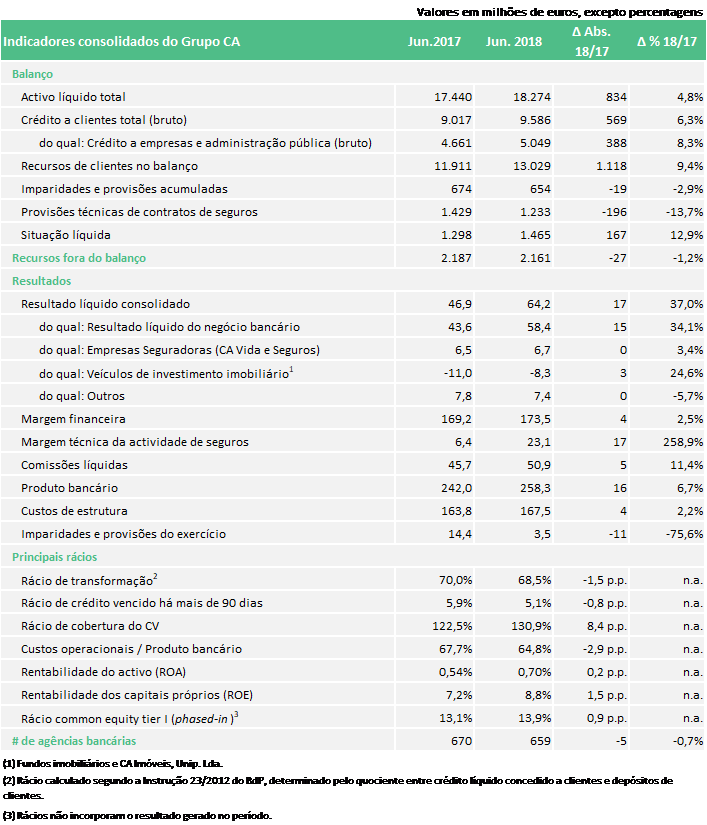
Task: Select the Activo líquido total row label
Action: (x=73, y=97)
